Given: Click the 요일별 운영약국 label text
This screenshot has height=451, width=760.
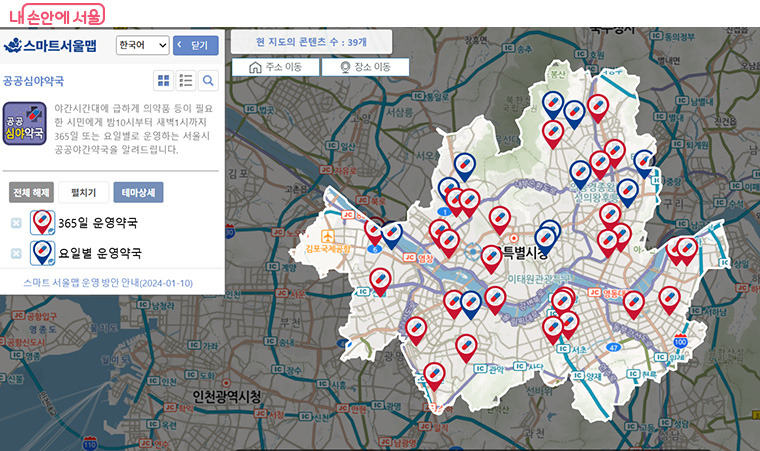Looking at the screenshot, I should (x=100, y=253).
